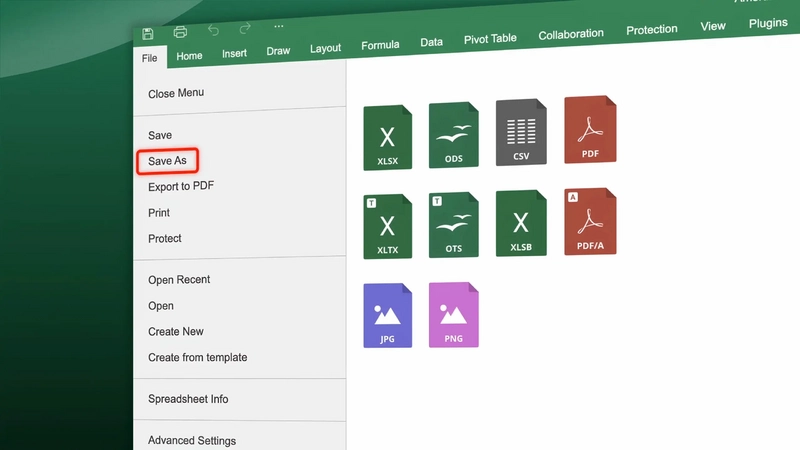Switch to the Layout tab
Image resolution: width=800 pixels, height=450 pixels.
point(326,48)
